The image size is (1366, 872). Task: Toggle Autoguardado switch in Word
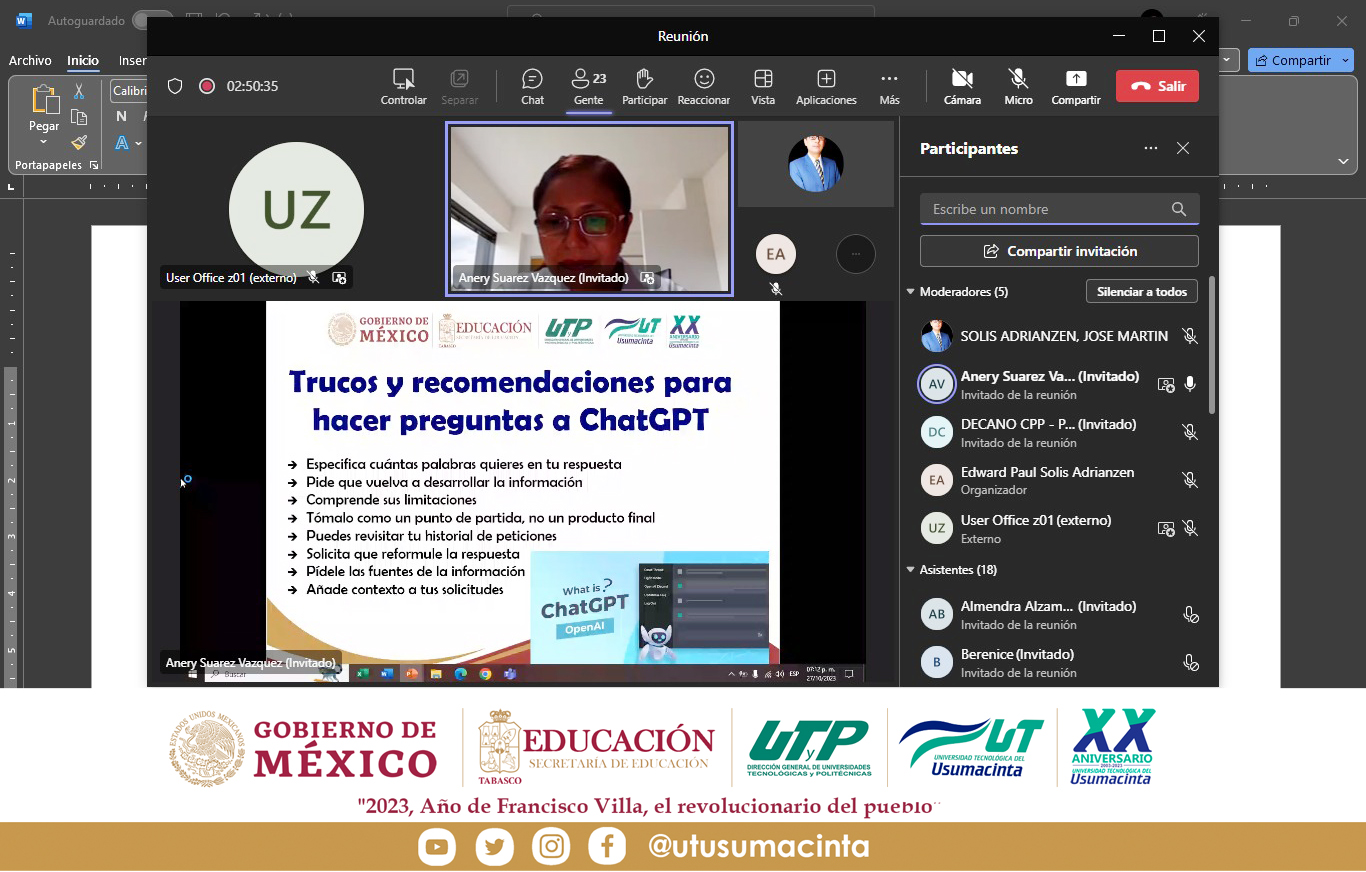[152, 20]
